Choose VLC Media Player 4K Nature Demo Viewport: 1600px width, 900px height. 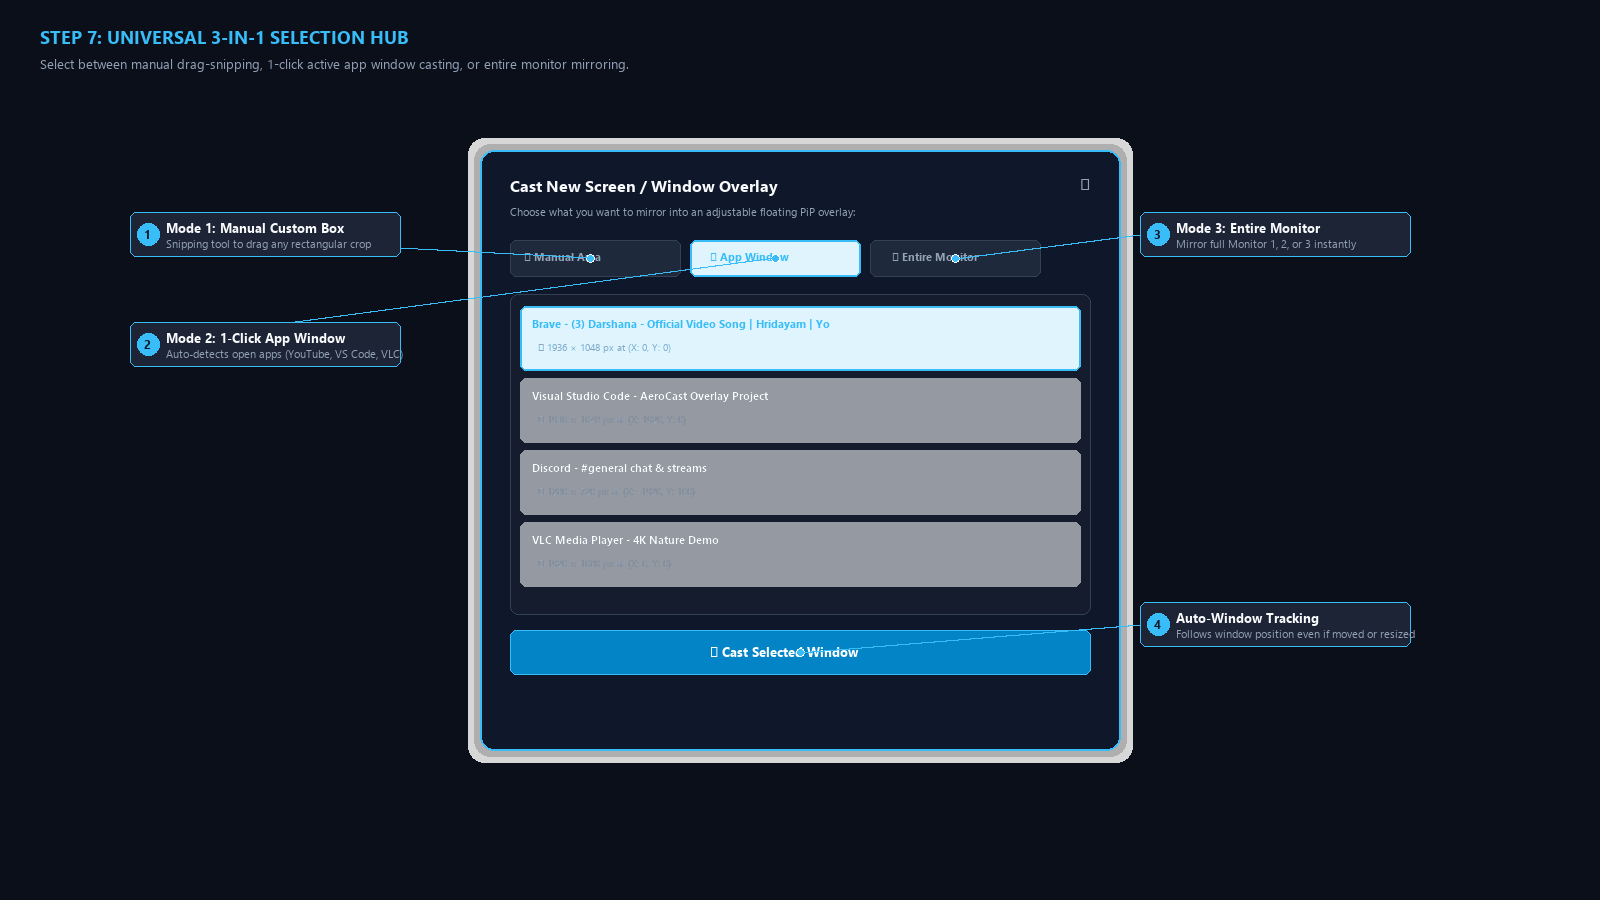pos(800,554)
